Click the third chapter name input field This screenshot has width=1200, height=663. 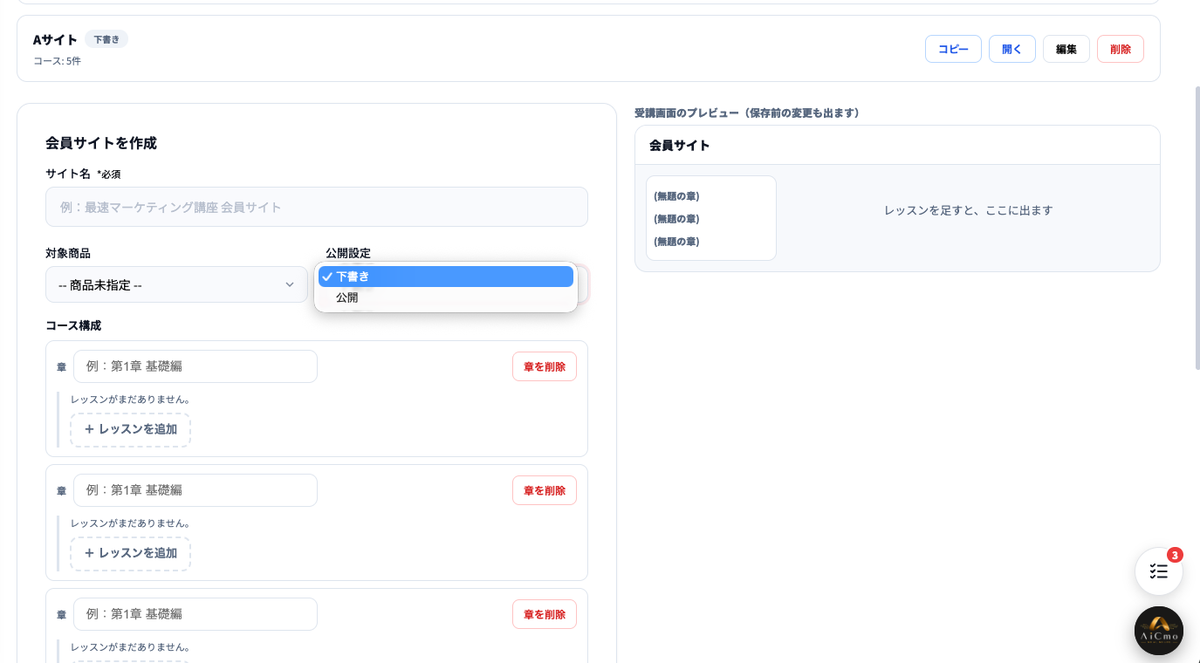[x=195, y=614]
